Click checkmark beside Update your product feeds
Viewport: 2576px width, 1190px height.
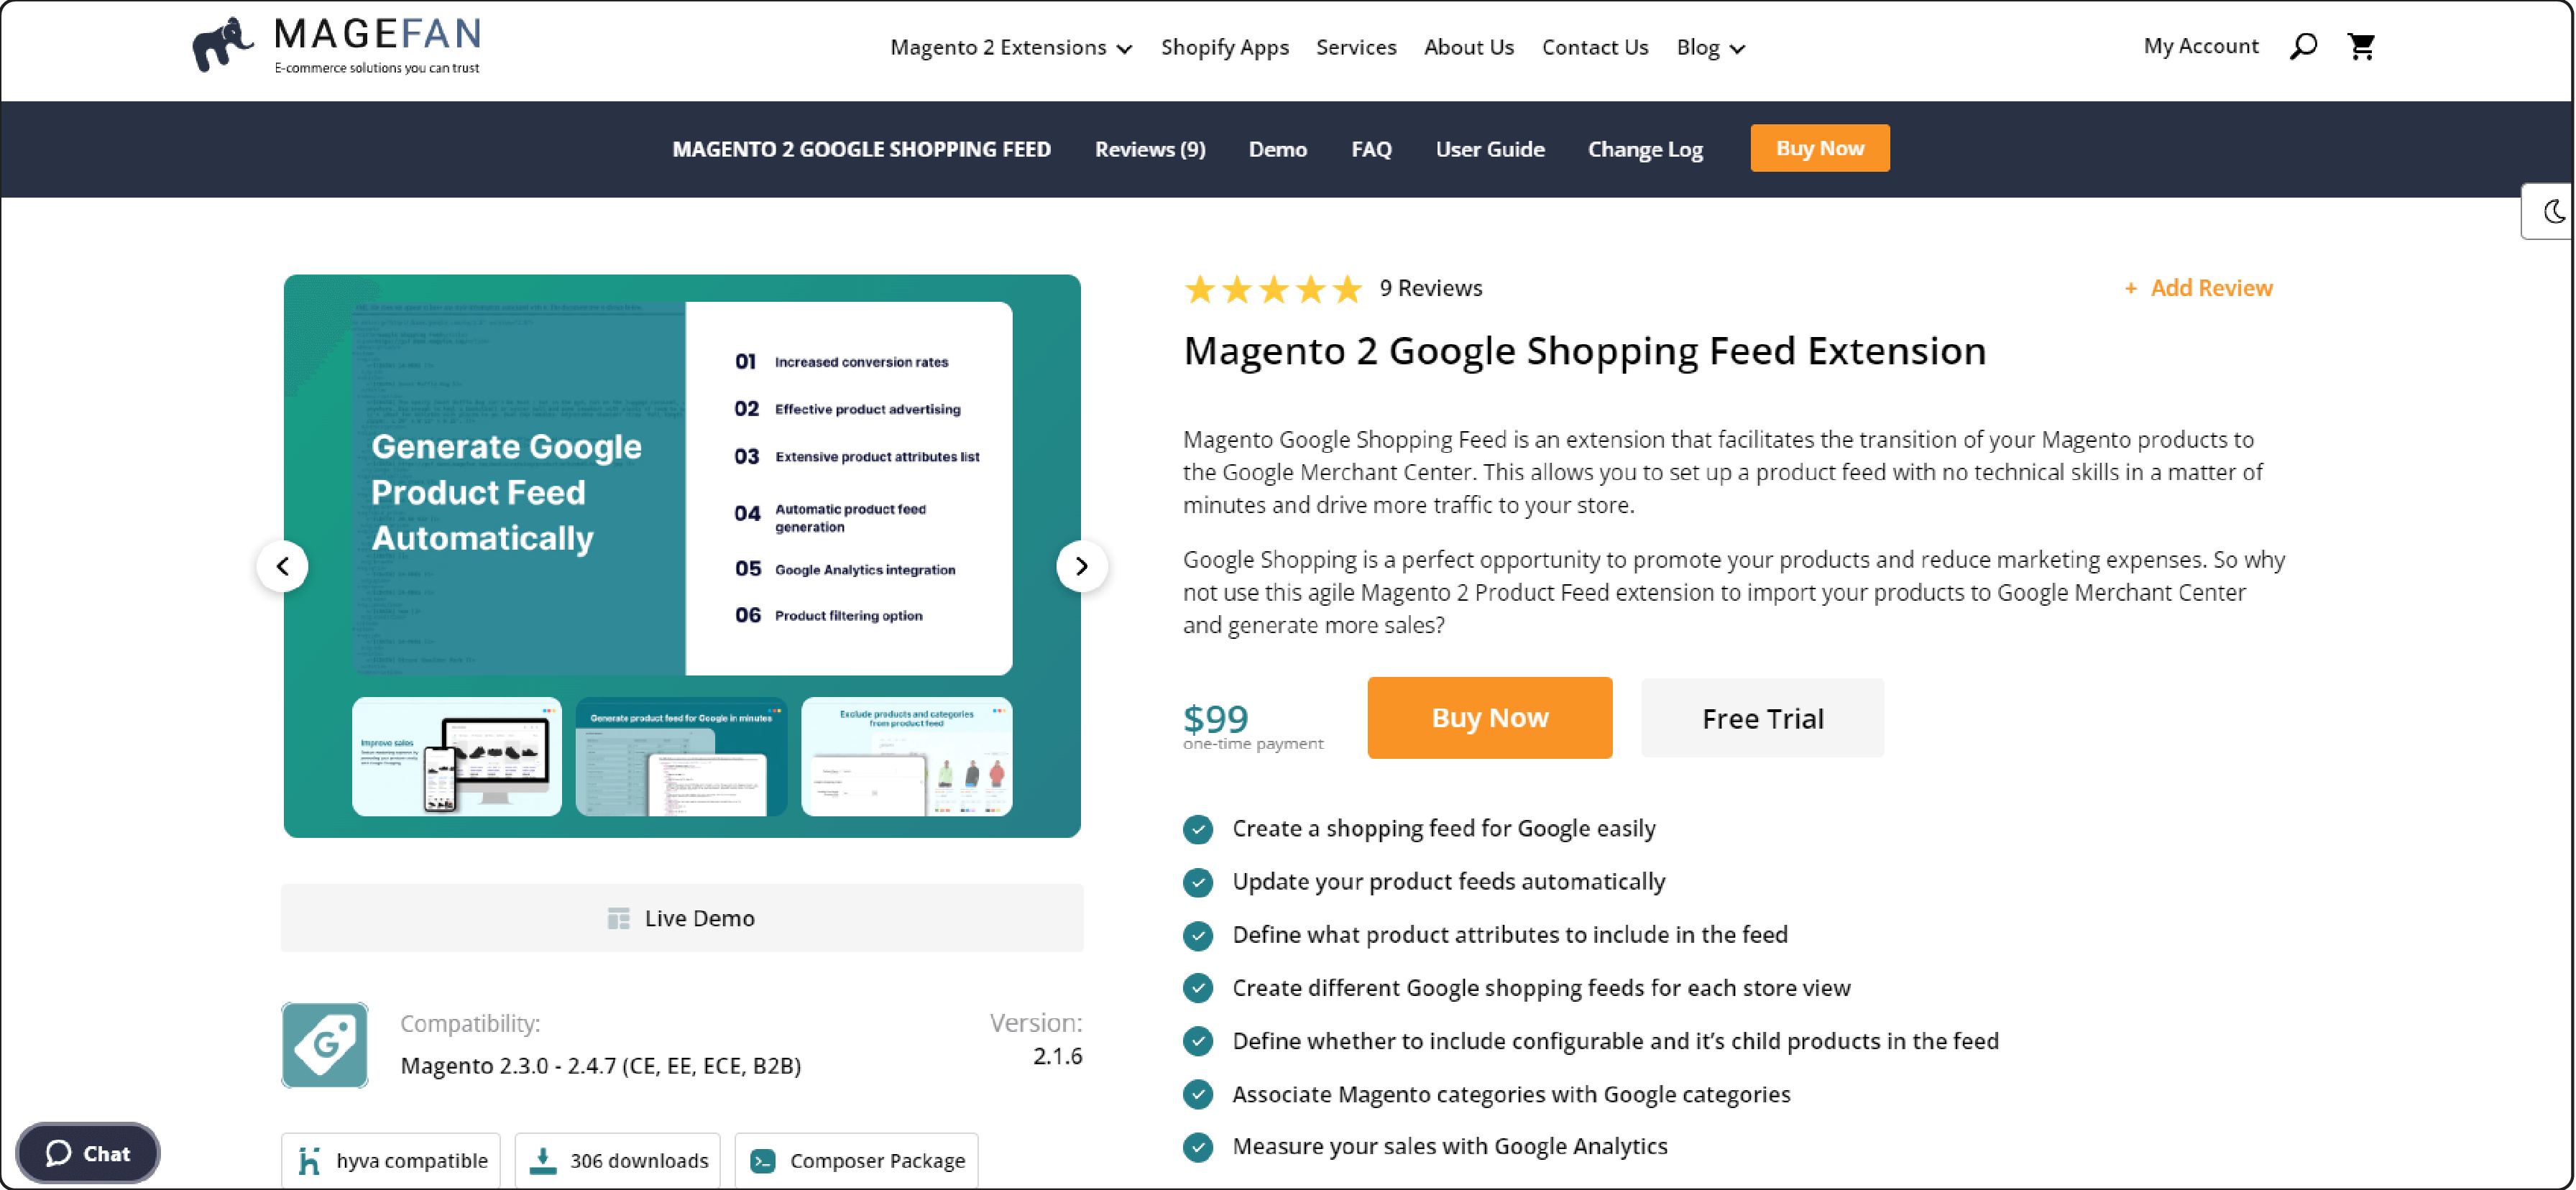(1197, 882)
